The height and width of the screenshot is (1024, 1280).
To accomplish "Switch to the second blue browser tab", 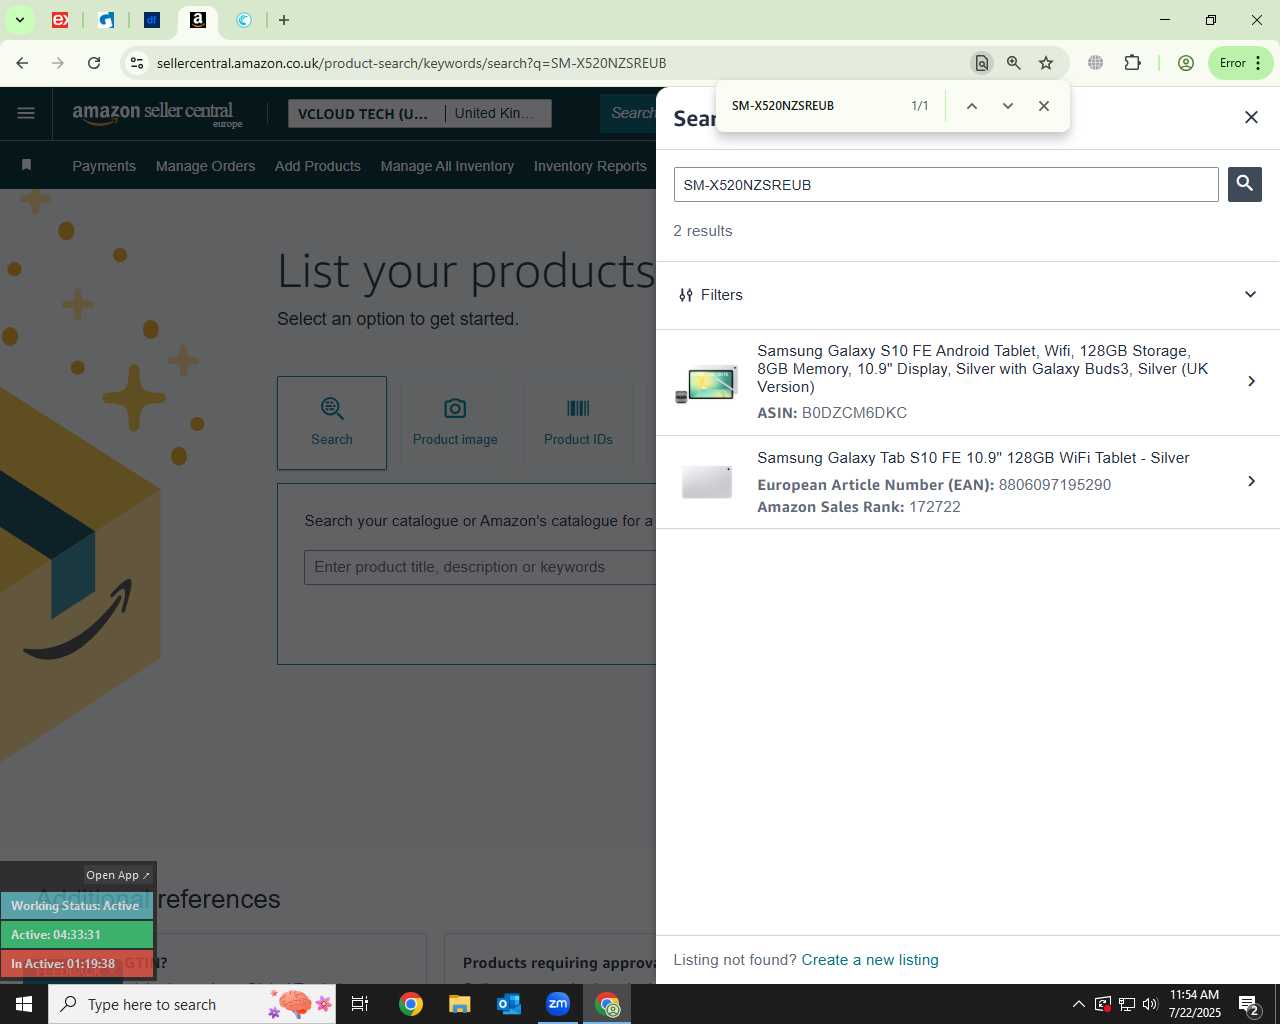I will [106, 20].
